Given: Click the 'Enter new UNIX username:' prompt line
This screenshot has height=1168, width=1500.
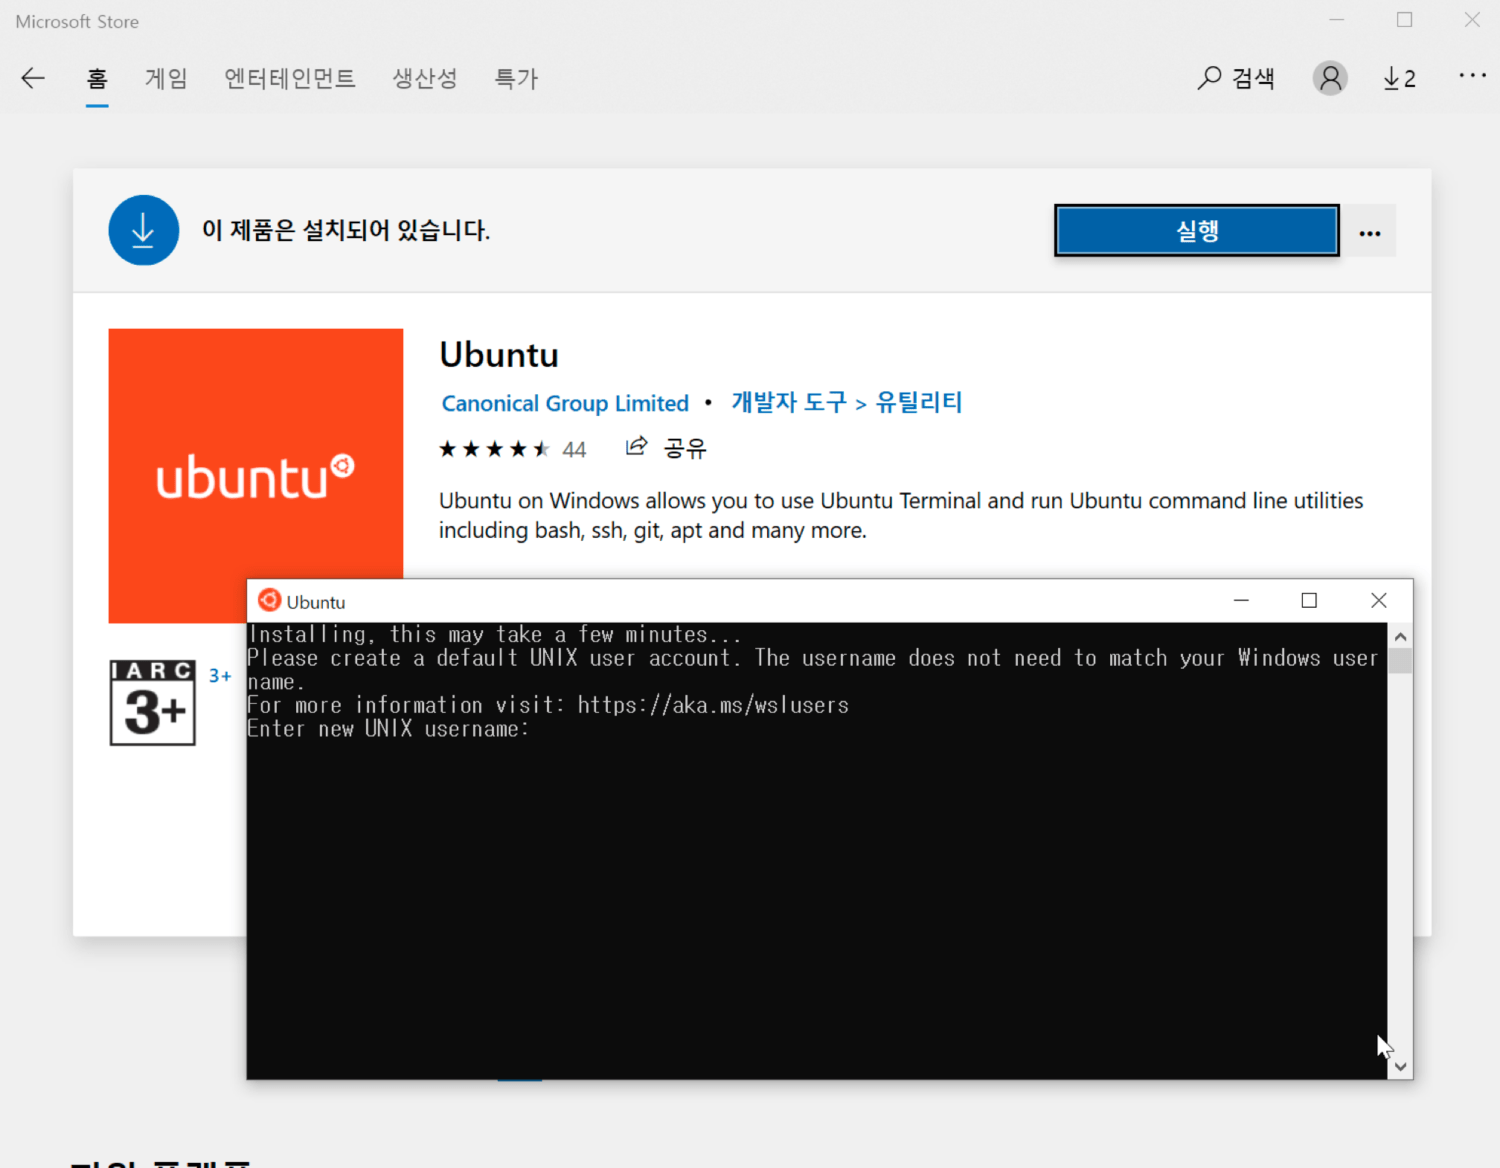Looking at the screenshot, I should [388, 729].
